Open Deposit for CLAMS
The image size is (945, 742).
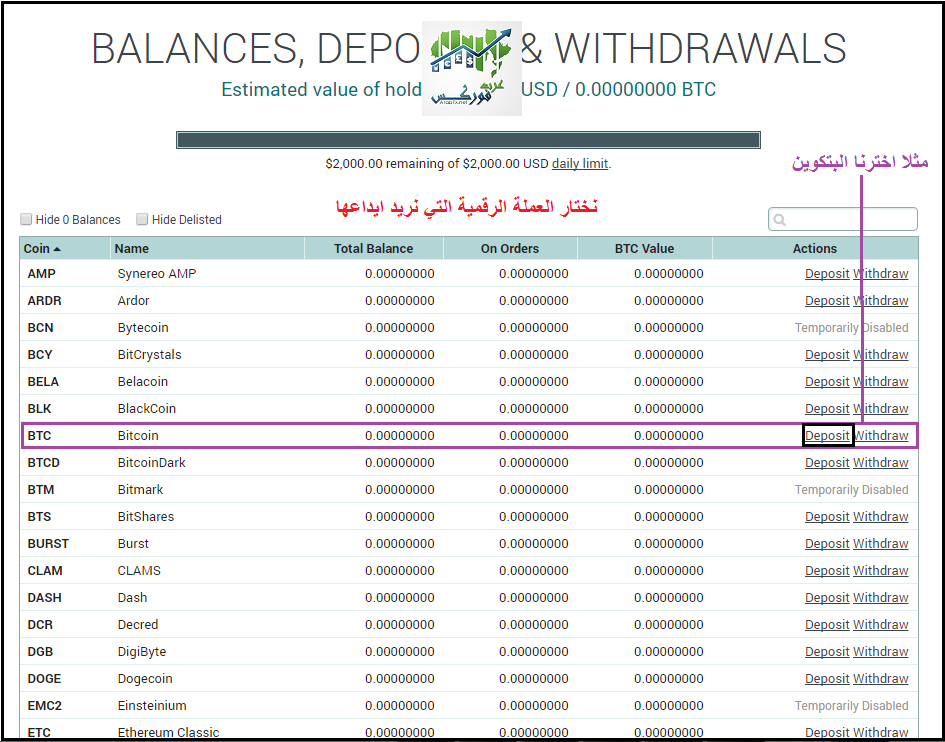827,570
